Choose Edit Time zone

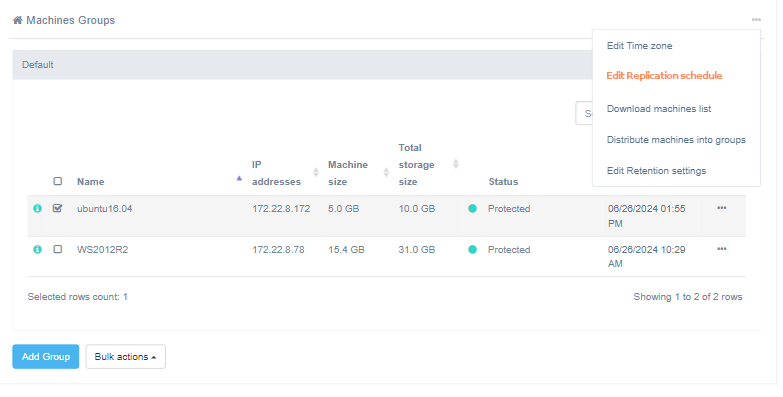(639, 46)
